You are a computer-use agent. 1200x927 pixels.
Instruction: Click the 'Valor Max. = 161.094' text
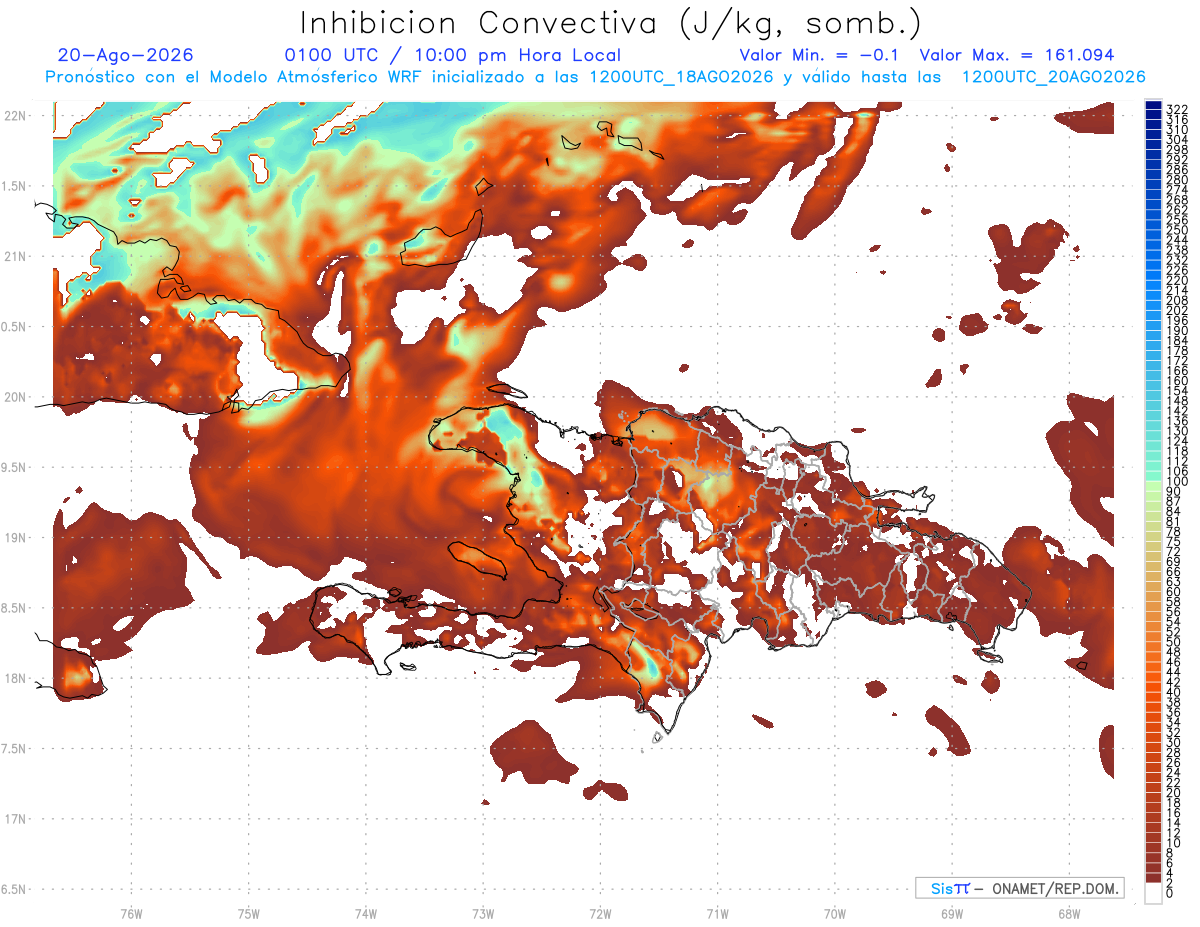click(x=1016, y=55)
